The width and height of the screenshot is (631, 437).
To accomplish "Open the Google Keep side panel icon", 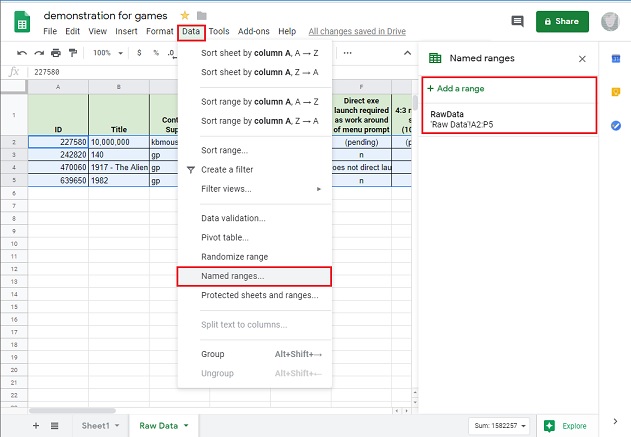I will click(616, 92).
